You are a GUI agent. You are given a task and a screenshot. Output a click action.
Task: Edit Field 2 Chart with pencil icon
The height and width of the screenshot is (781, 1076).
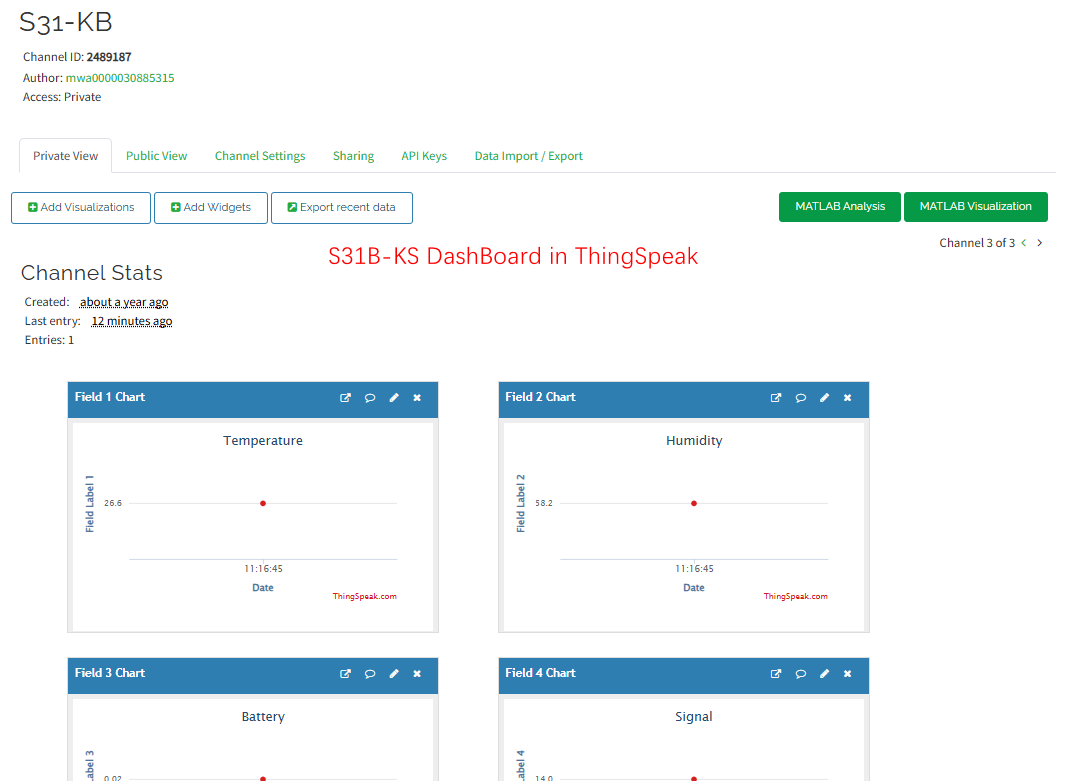click(x=825, y=398)
